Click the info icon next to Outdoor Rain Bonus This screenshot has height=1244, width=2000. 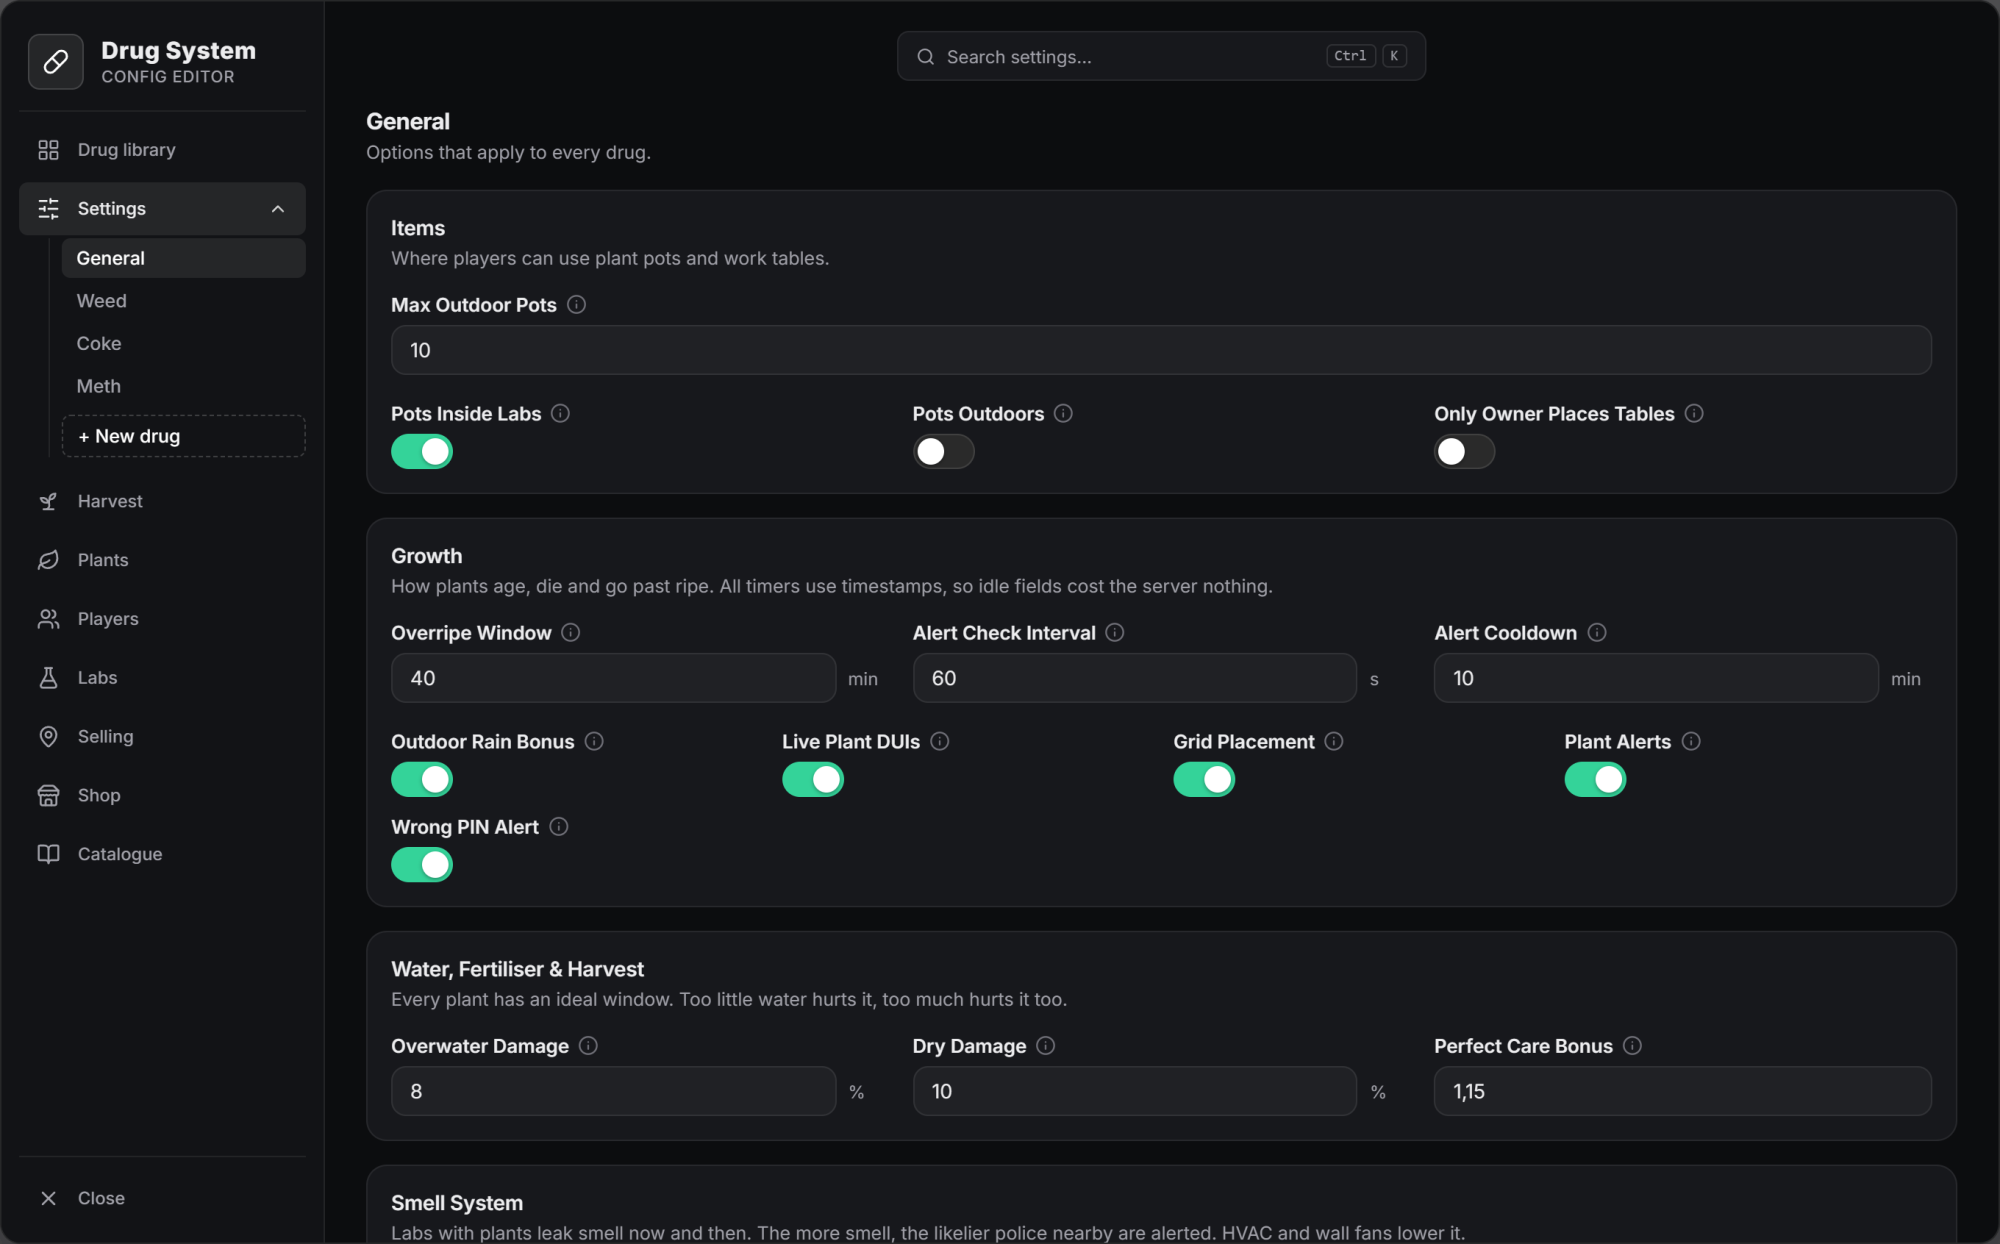click(x=594, y=741)
